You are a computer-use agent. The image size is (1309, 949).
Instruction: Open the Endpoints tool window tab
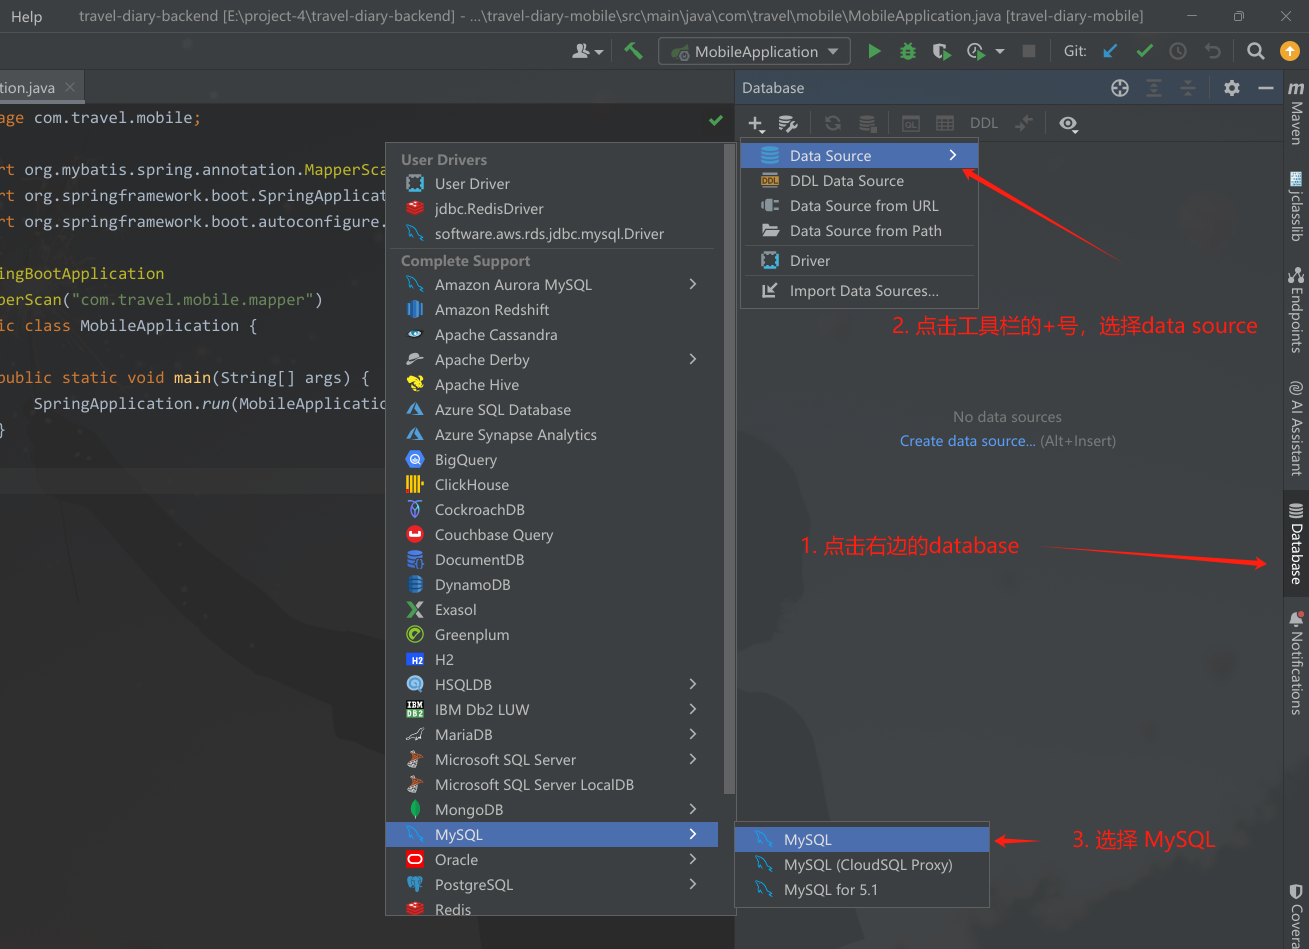click(1296, 309)
